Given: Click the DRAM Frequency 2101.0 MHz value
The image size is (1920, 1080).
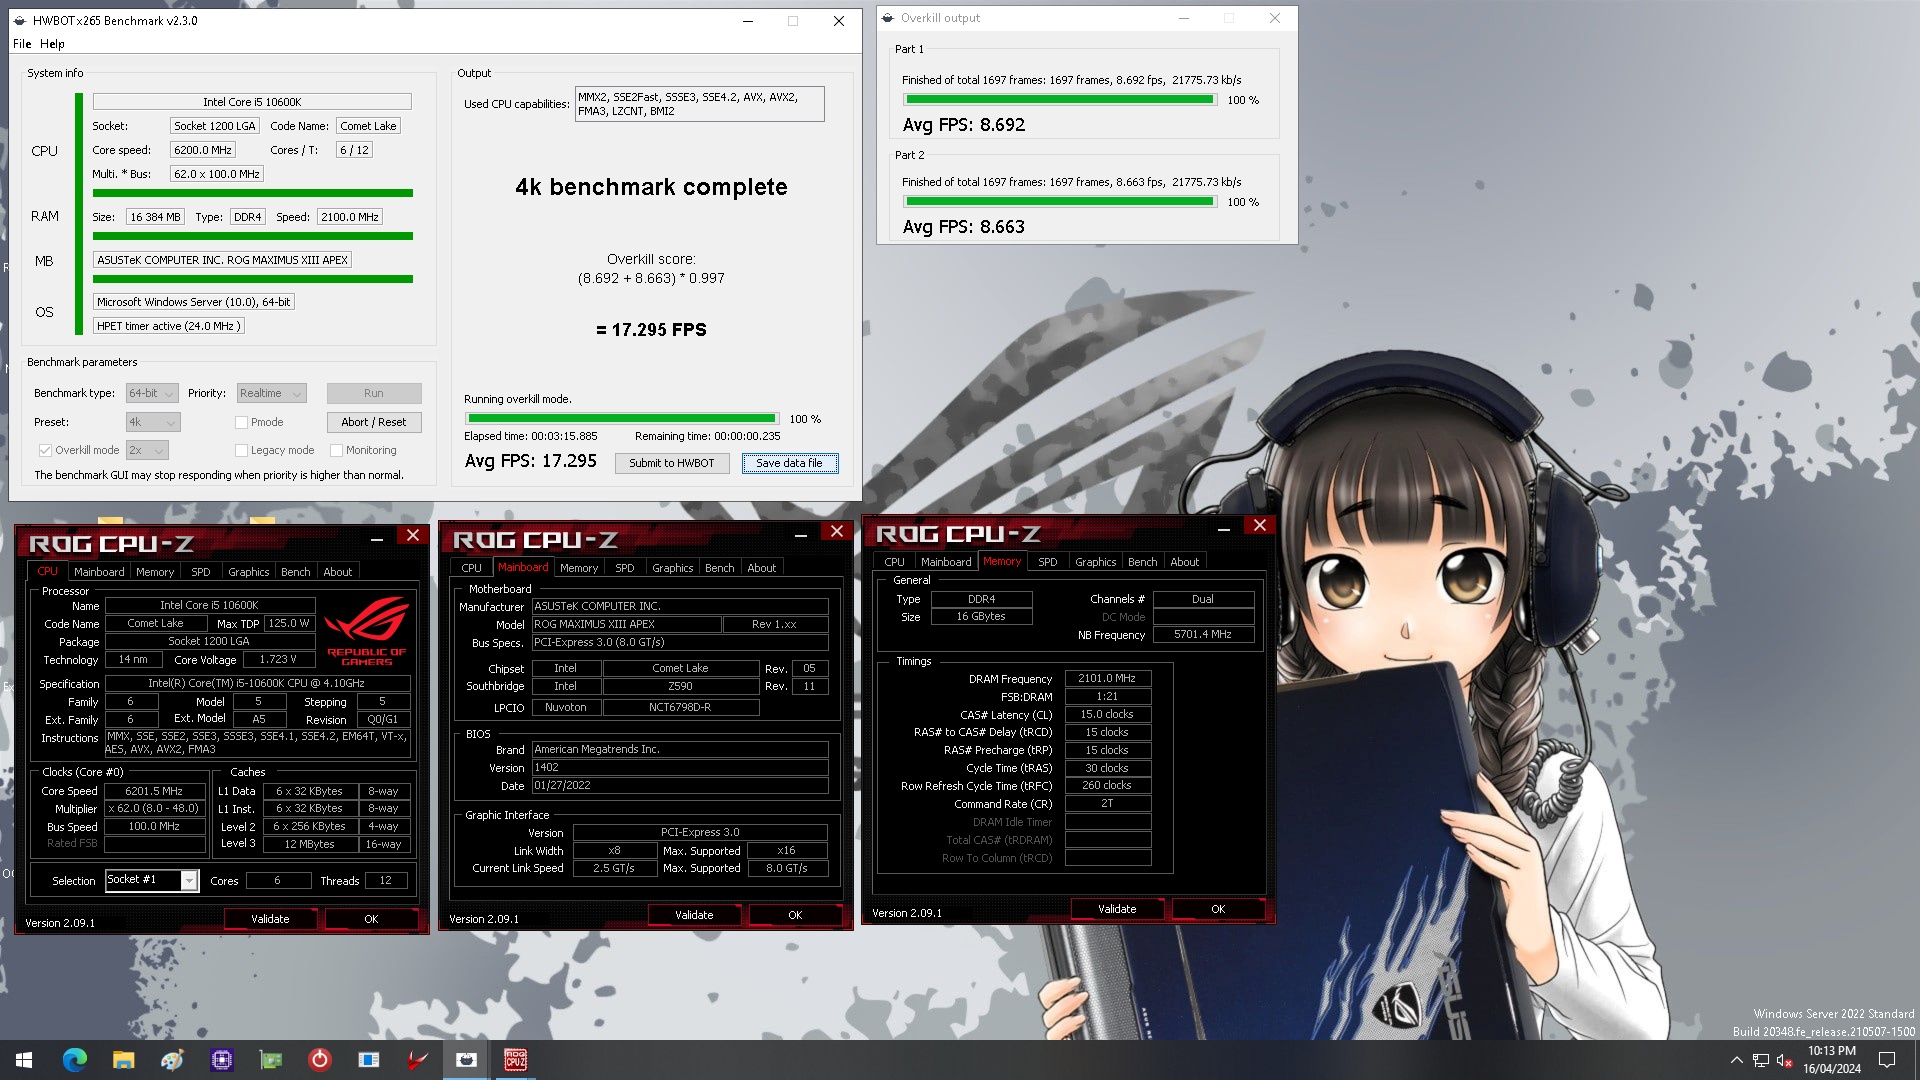Looking at the screenshot, I should point(1107,678).
